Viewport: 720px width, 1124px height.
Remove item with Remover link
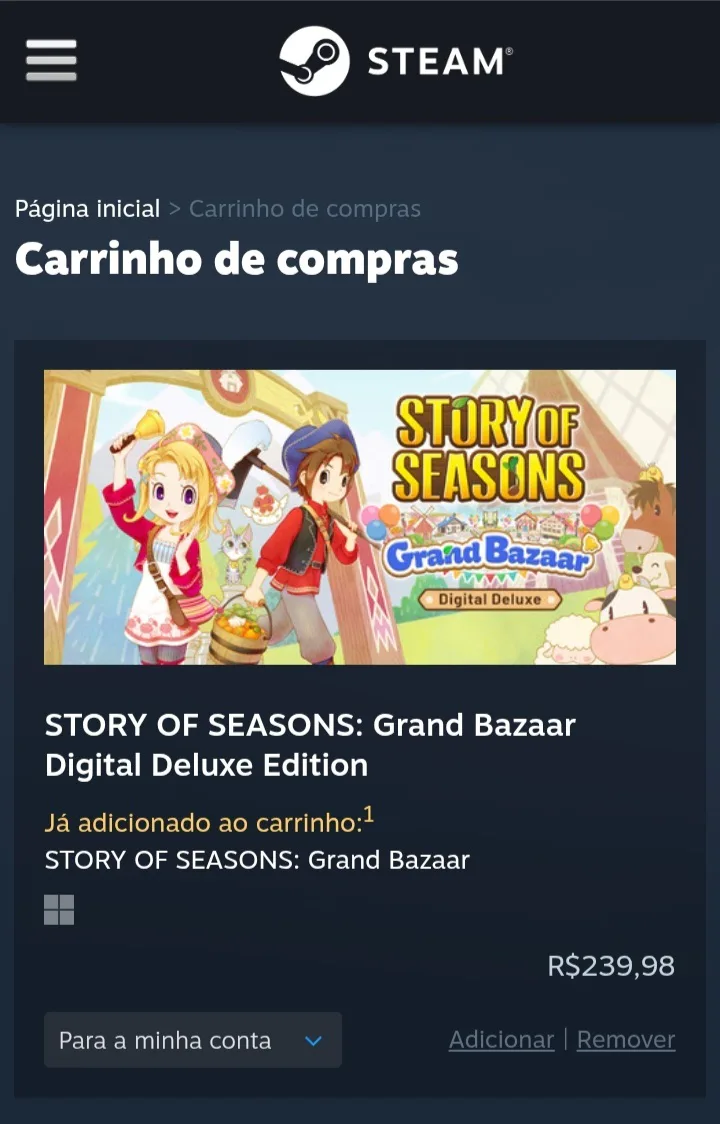(x=626, y=1039)
